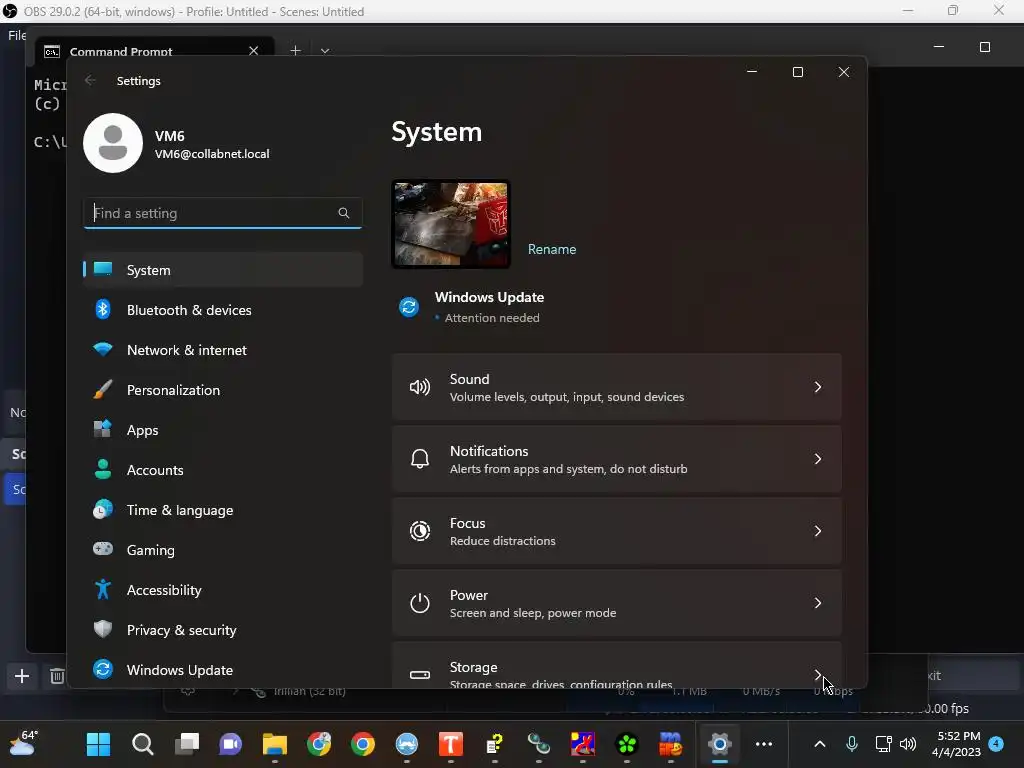
Task: Click the search magnifier in Find a setting
Action: pyautogui.click(x=344, y=213)
